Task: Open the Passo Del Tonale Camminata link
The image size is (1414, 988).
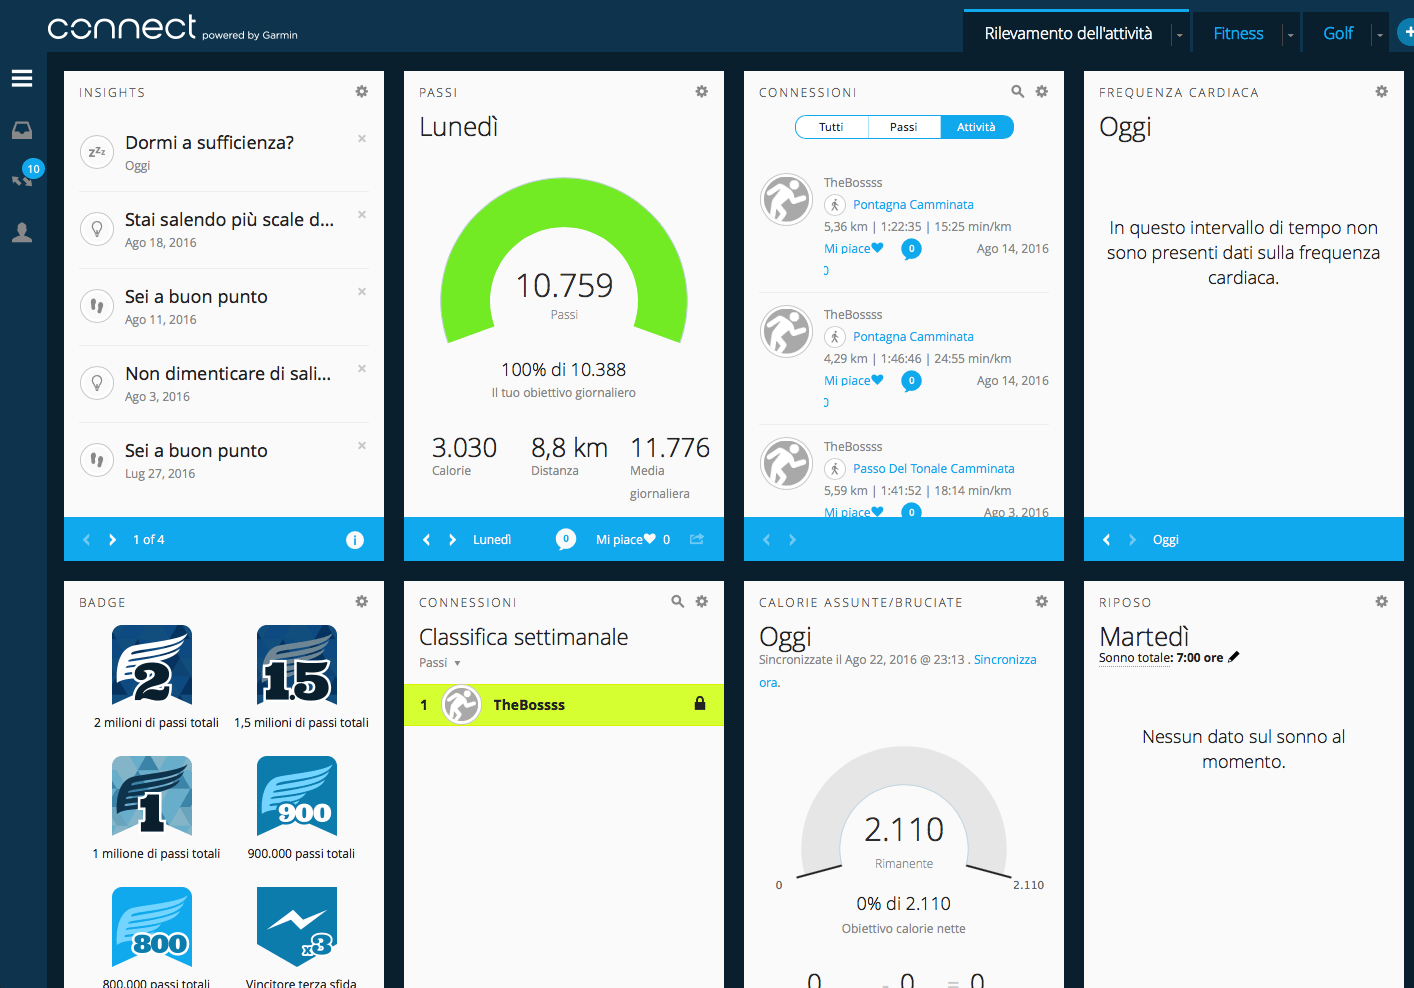Action: [x=933, y=469]
